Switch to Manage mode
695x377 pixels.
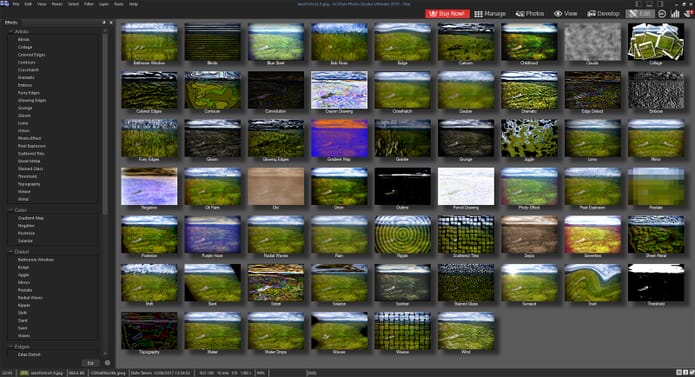click(x=490, y=13)
